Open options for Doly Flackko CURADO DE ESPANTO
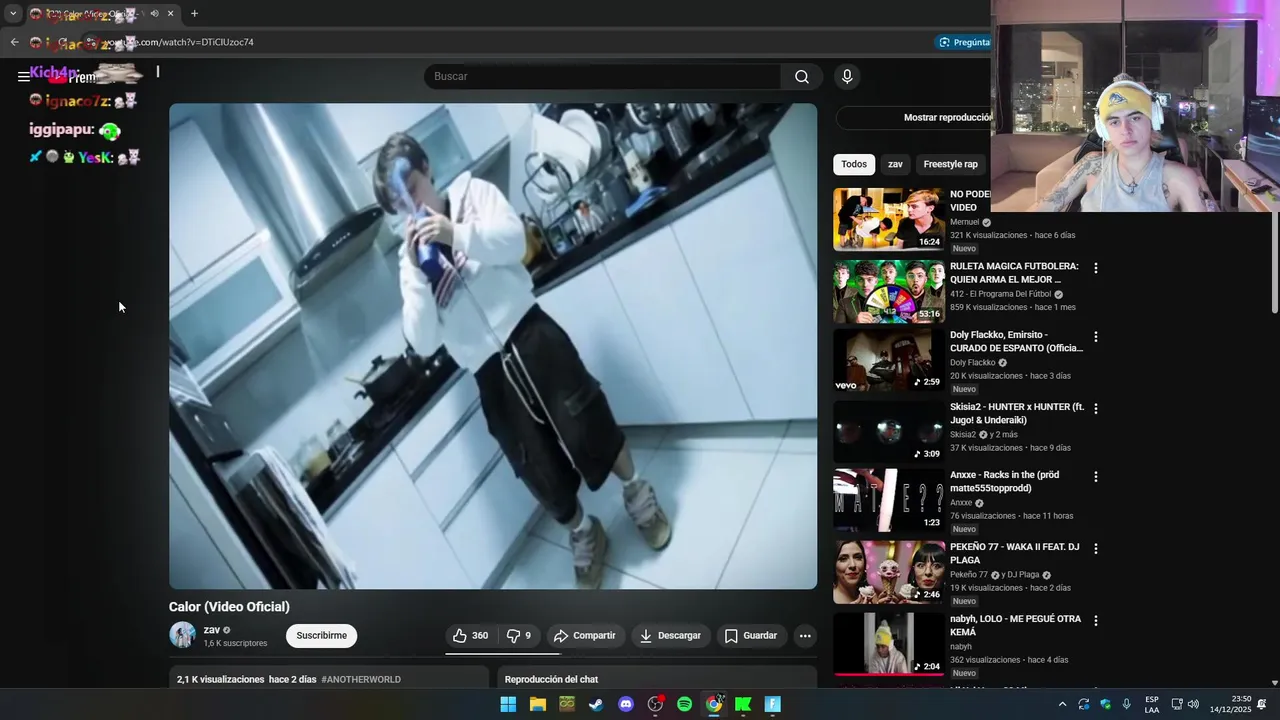 (1095, 337)
